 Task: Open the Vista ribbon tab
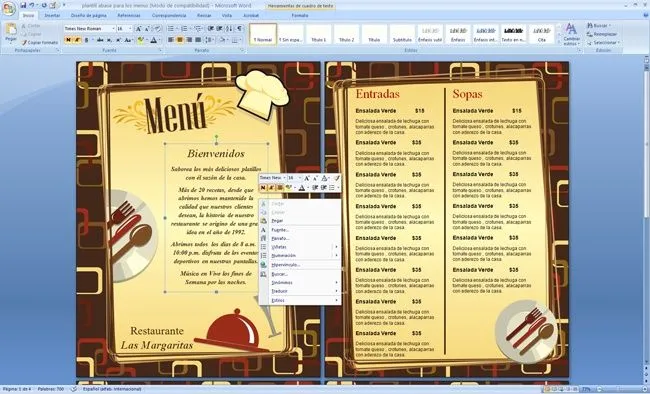[x=227, y=15]
